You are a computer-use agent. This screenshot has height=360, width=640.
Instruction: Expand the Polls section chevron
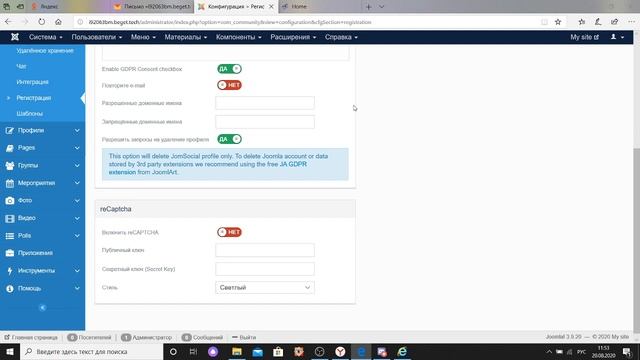[77, 236]
